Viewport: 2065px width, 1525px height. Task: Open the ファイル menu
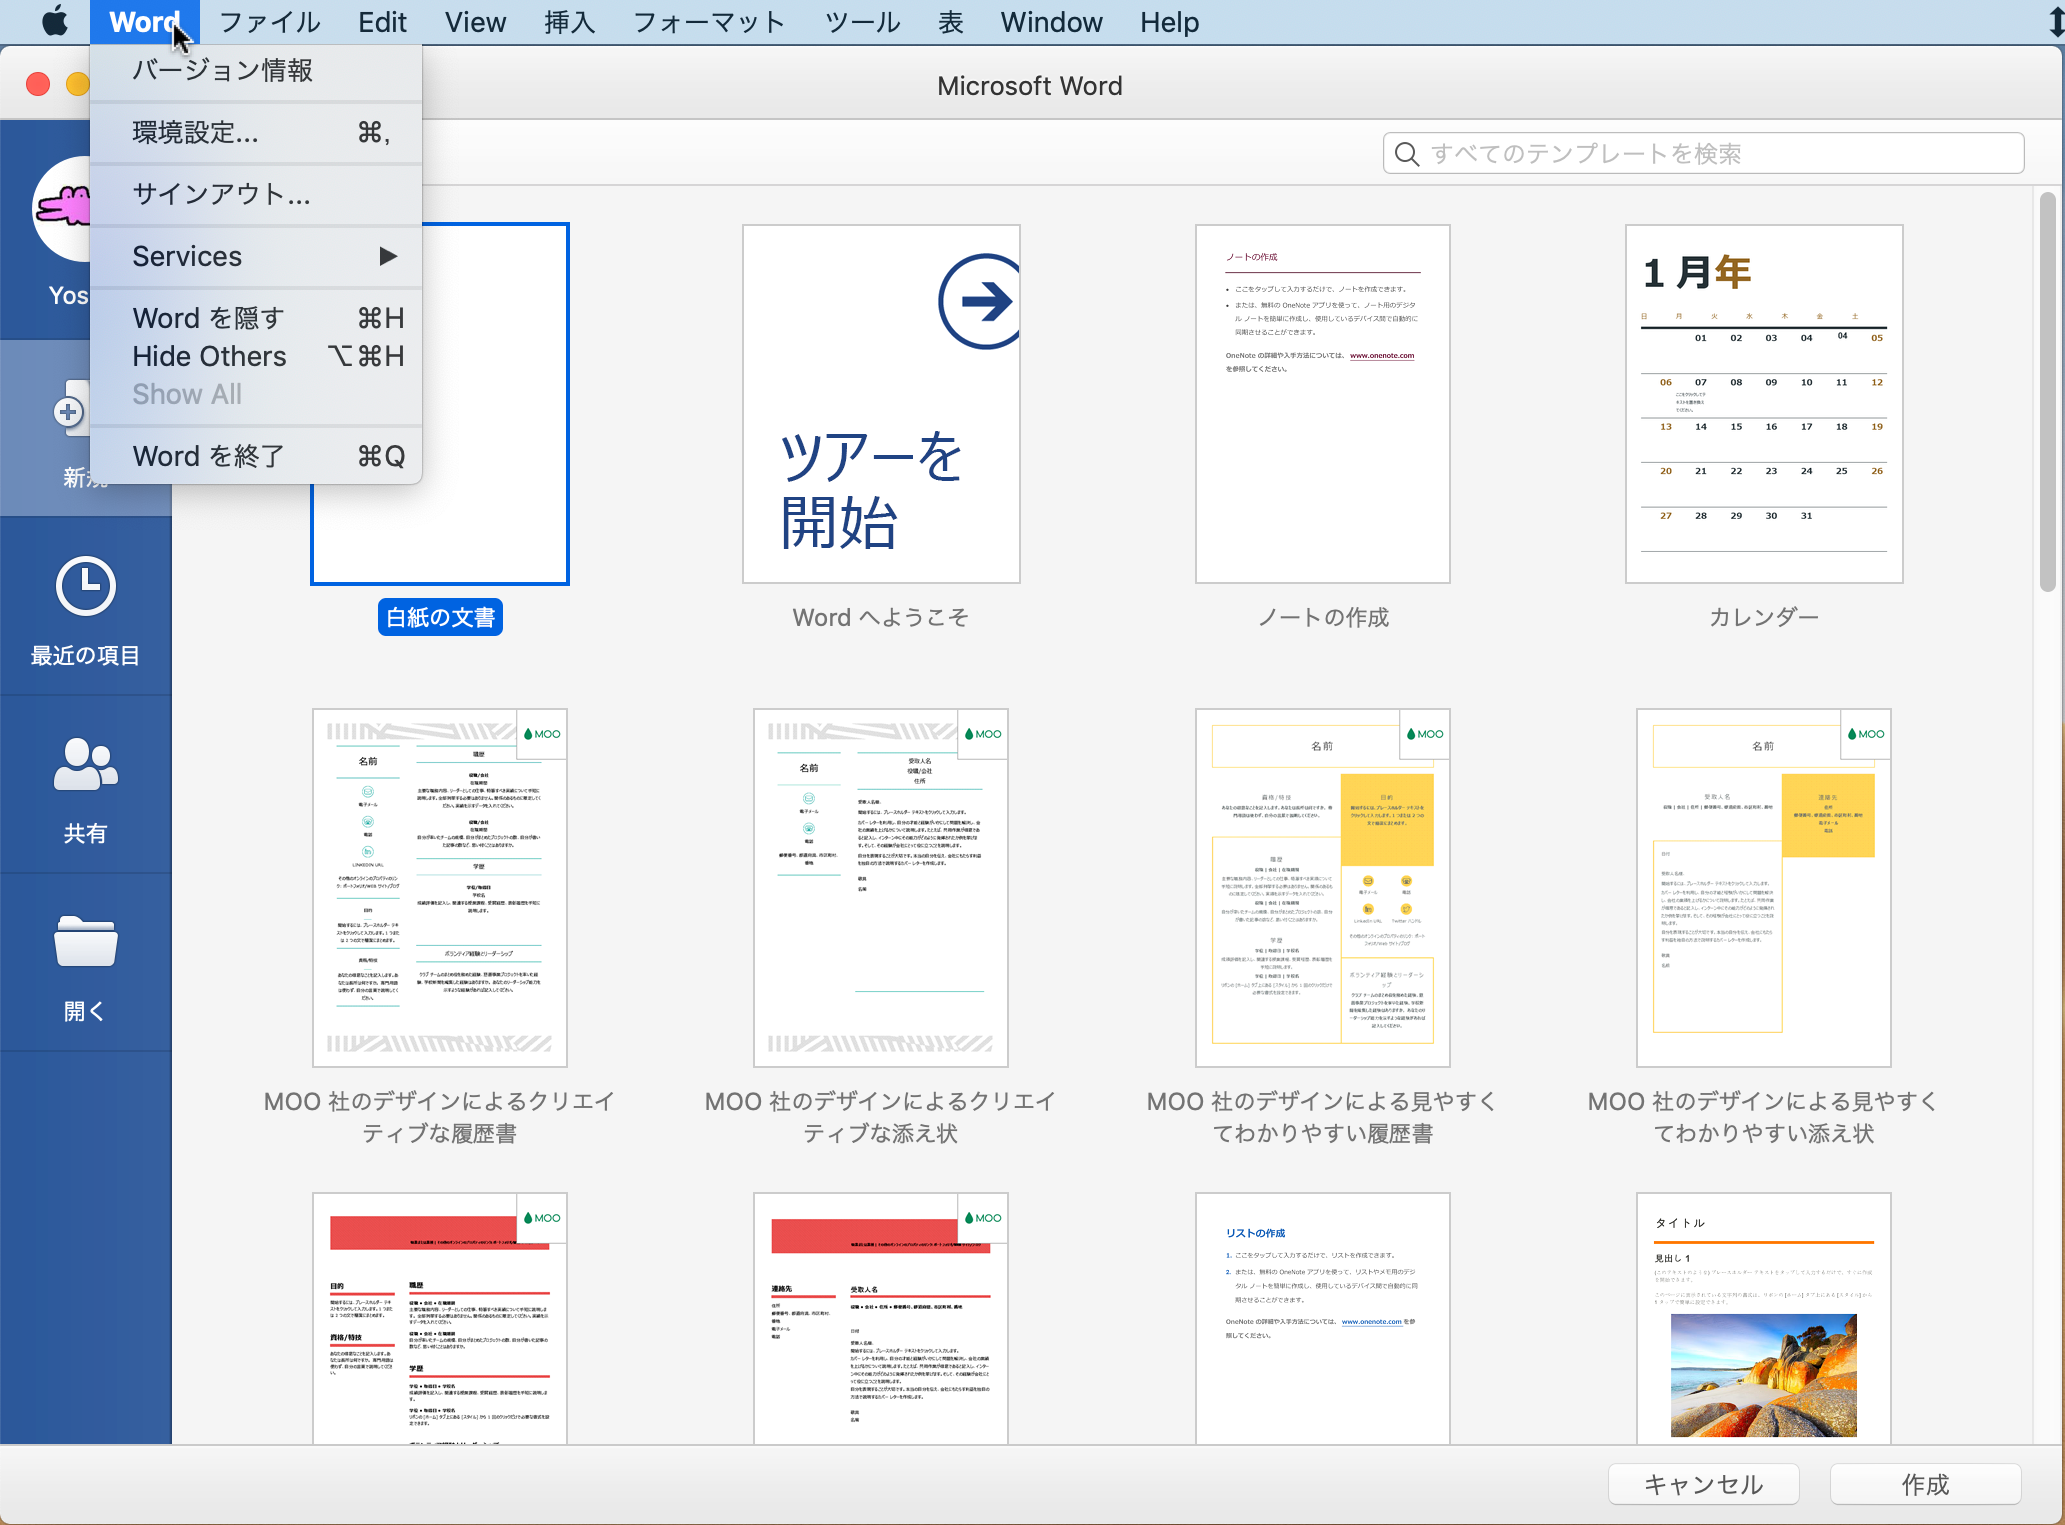tap(269, 22)
